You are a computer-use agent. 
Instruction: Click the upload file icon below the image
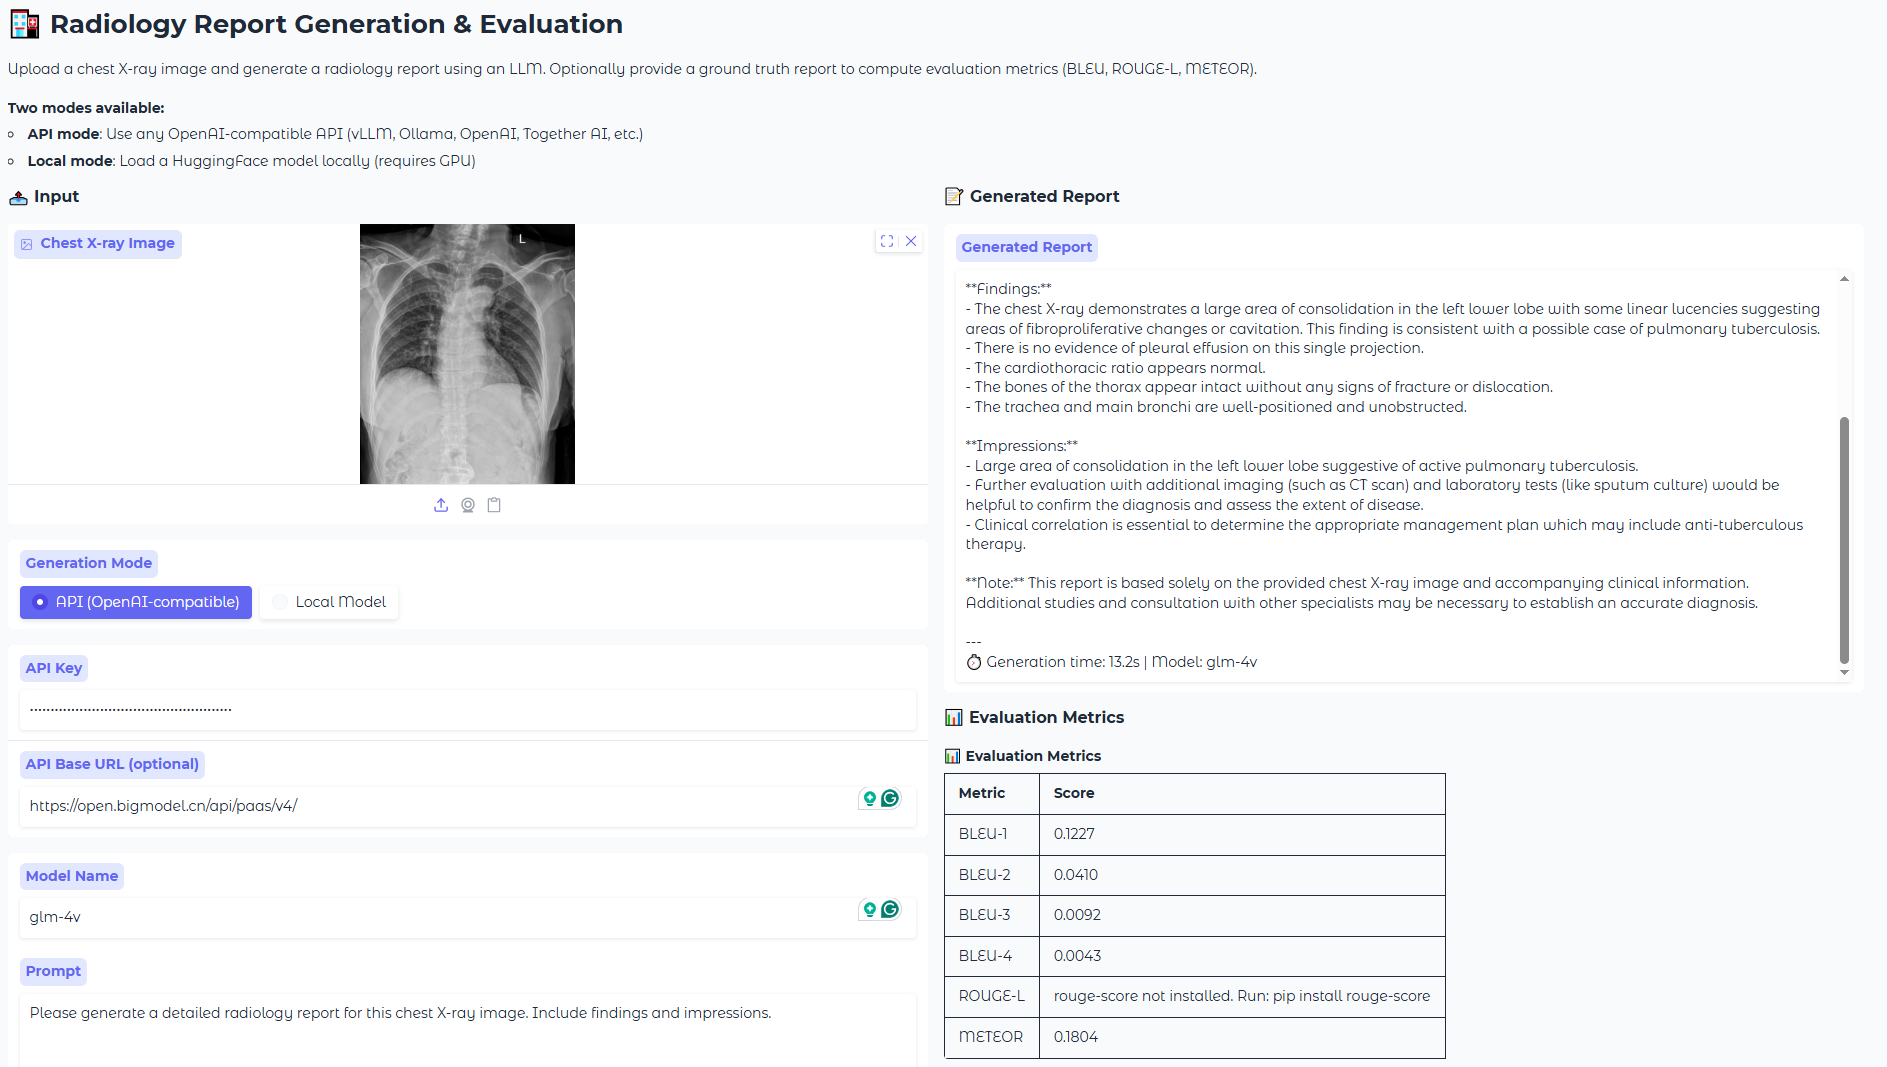click(x=441, y=505)
